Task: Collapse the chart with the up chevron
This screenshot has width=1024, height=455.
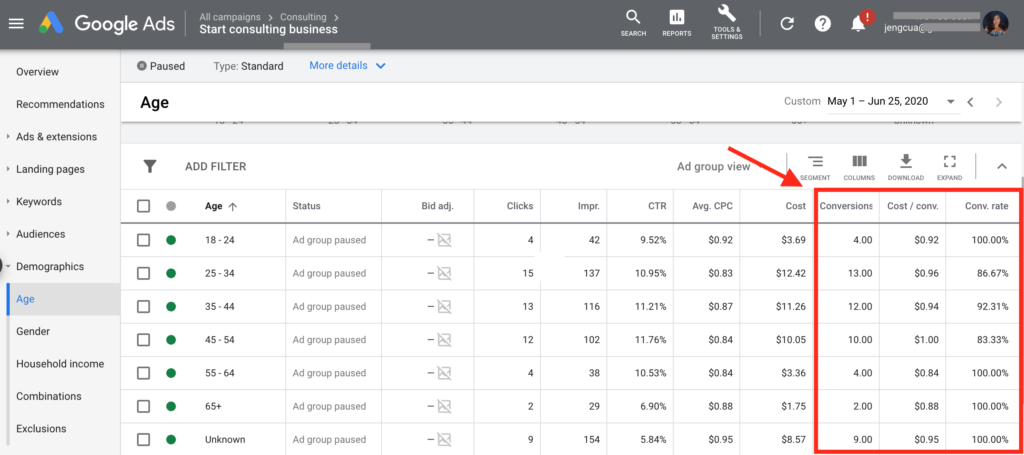Action: tap(1002, 166)
